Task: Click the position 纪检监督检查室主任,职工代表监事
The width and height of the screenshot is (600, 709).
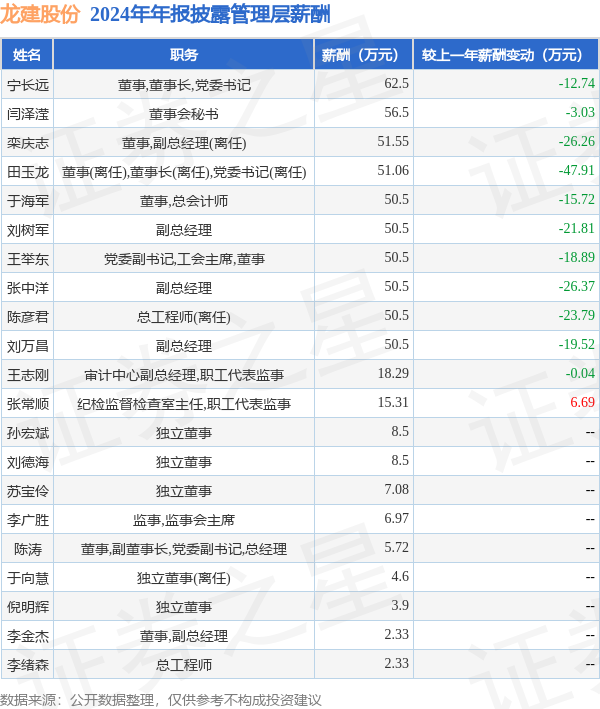Action: coord(184,404)
